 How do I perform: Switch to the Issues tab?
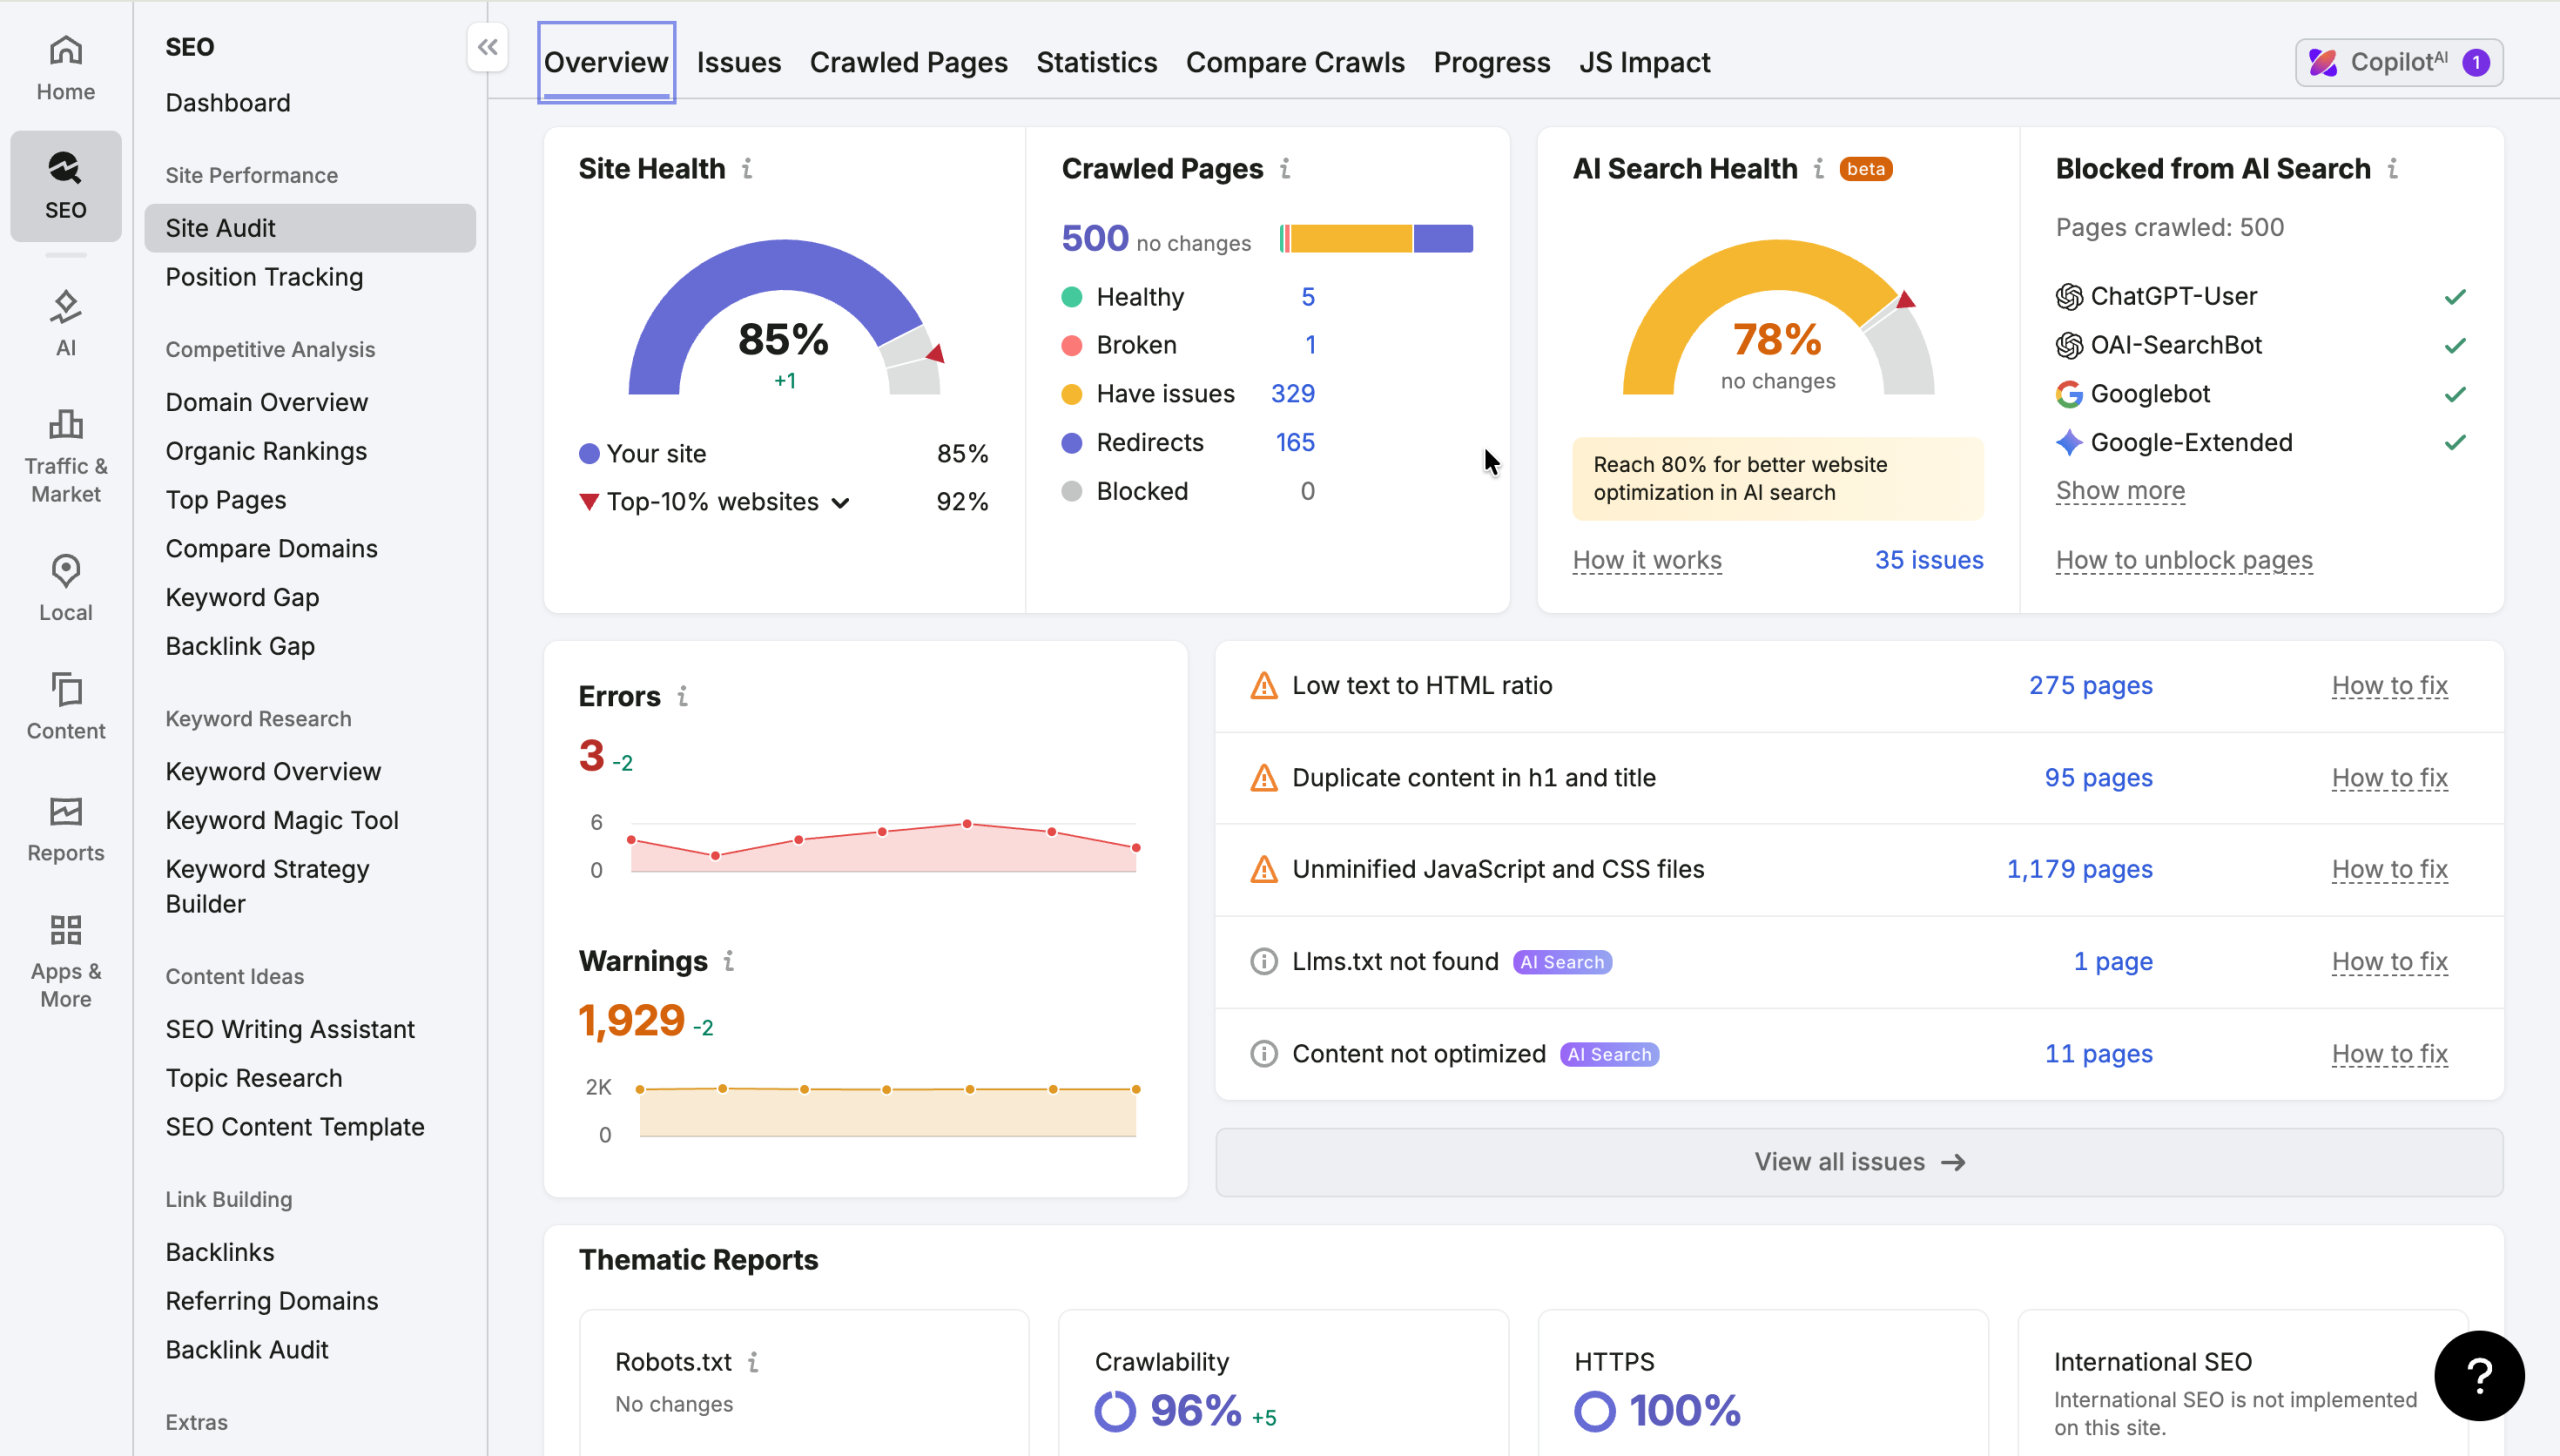[x=738, y=62]
